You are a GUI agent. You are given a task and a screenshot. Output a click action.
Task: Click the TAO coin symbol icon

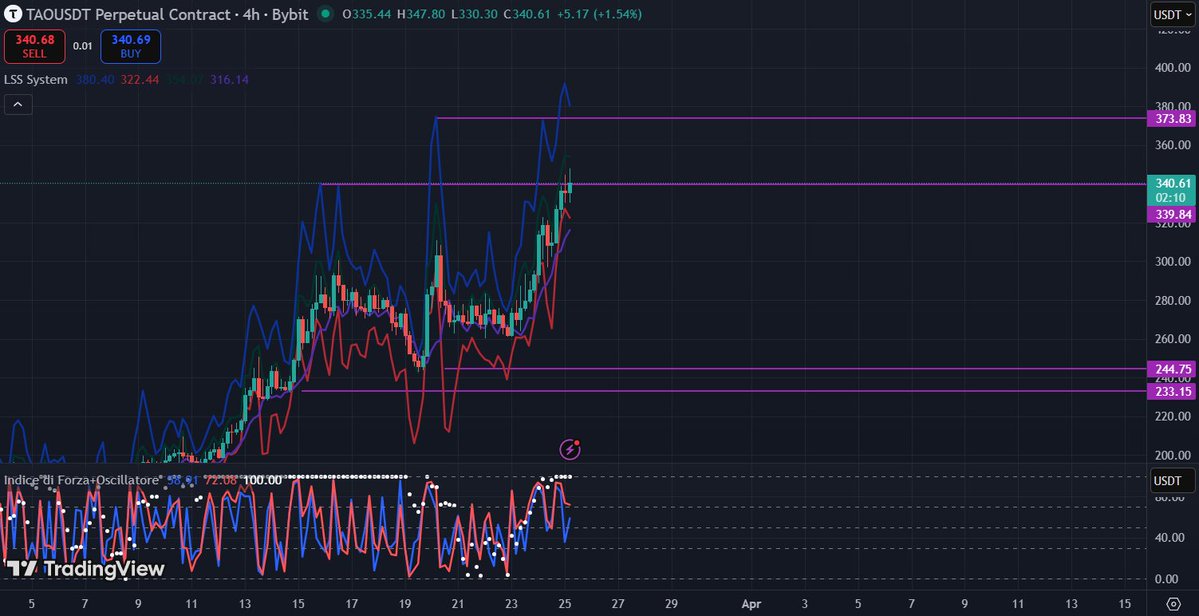(12, 14)
